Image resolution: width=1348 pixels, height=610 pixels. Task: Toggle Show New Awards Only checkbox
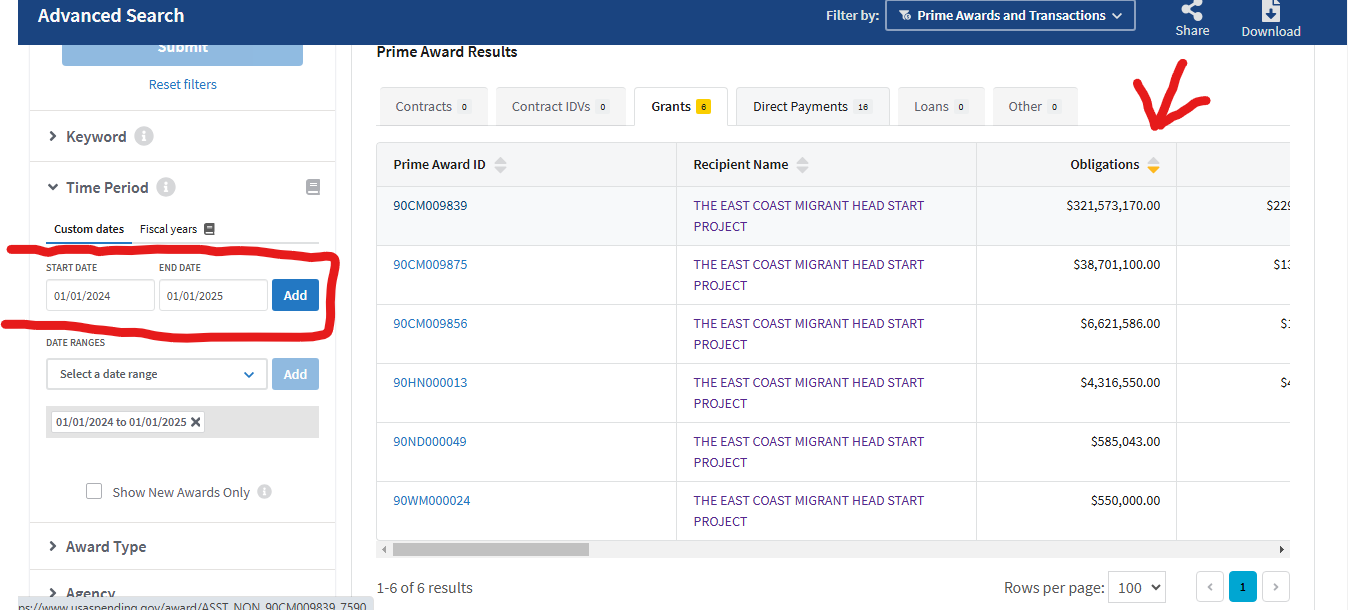tap(94, 491)
